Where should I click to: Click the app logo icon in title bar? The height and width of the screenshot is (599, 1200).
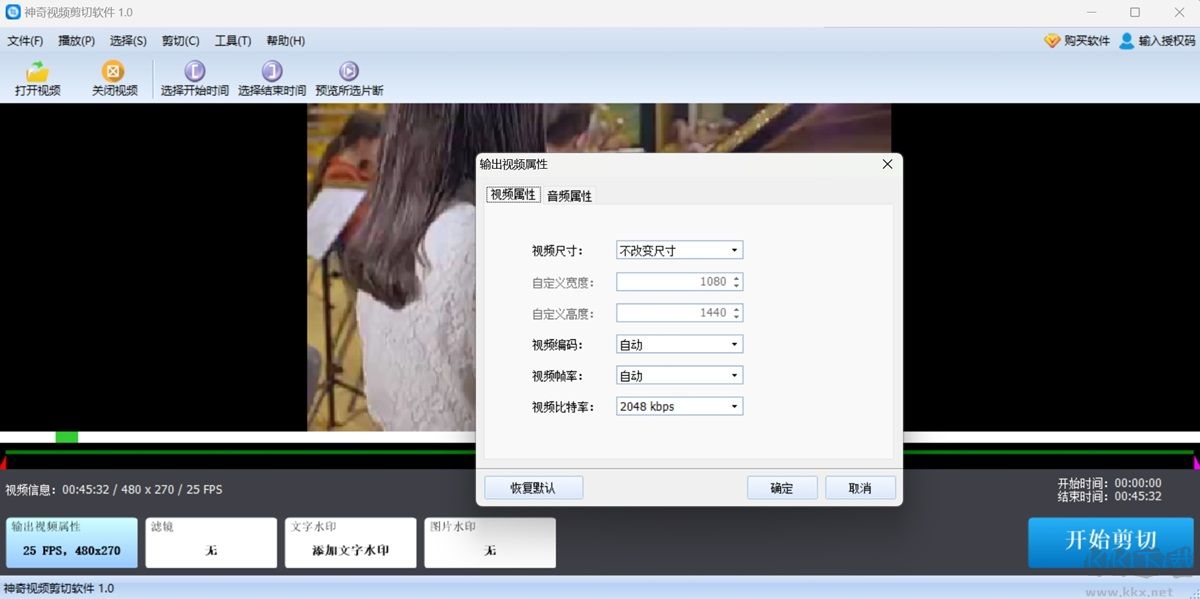click(11, 11)
